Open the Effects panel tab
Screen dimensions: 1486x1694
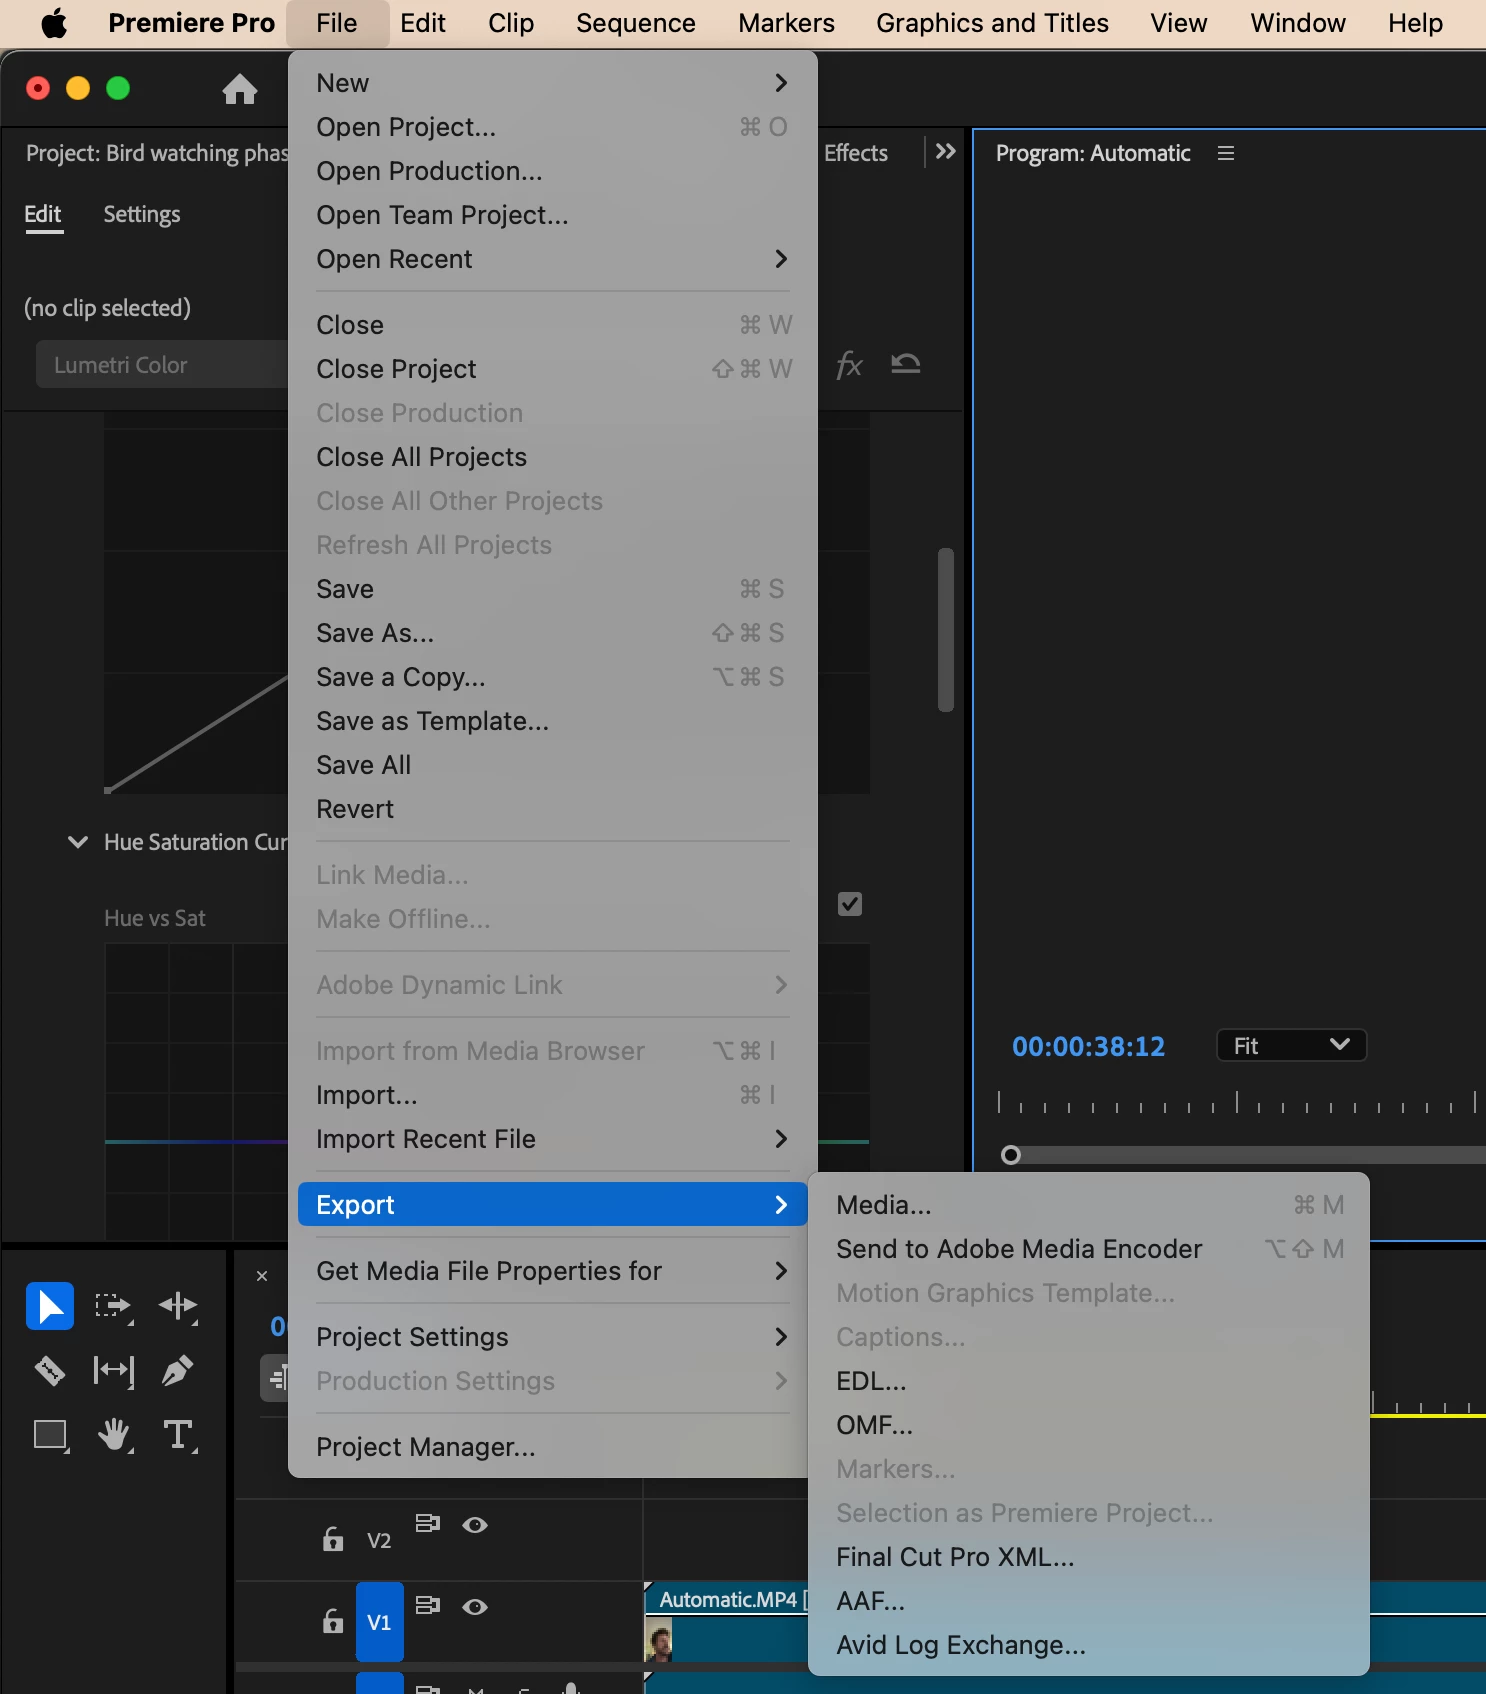856,153
